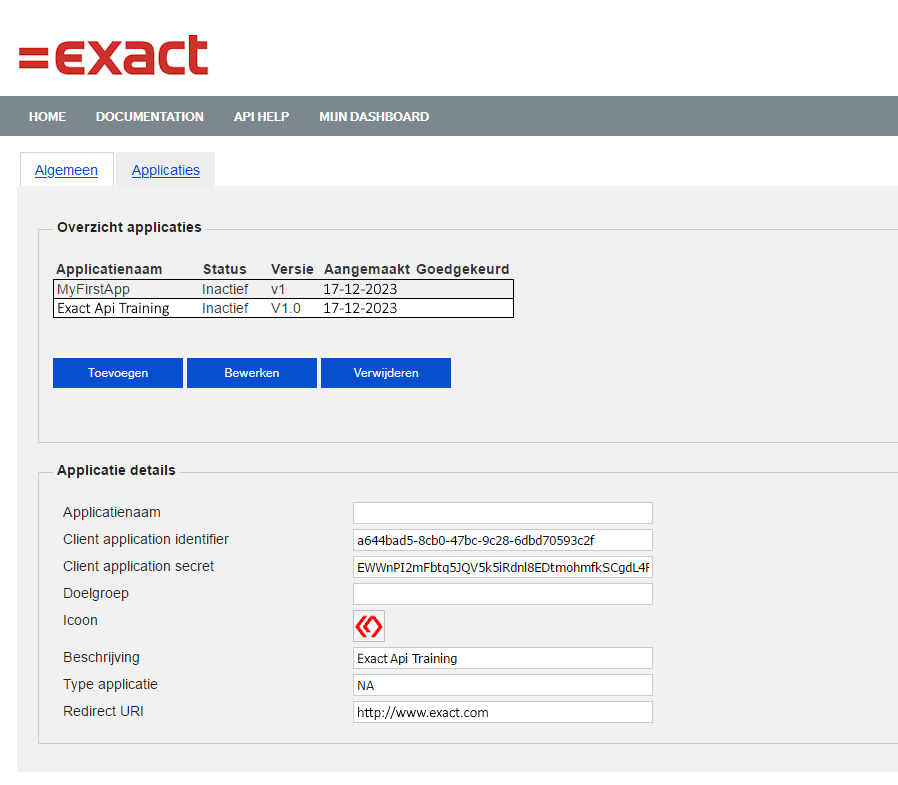Click the Redirect URI field
The image size is (898, 785).
[503, 712]
